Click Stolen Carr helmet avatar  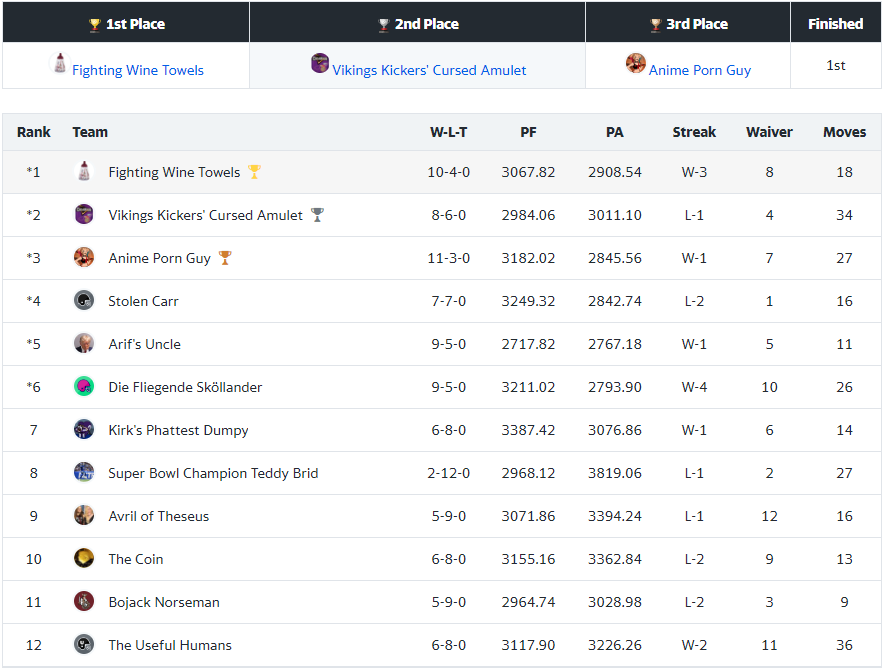84,300
